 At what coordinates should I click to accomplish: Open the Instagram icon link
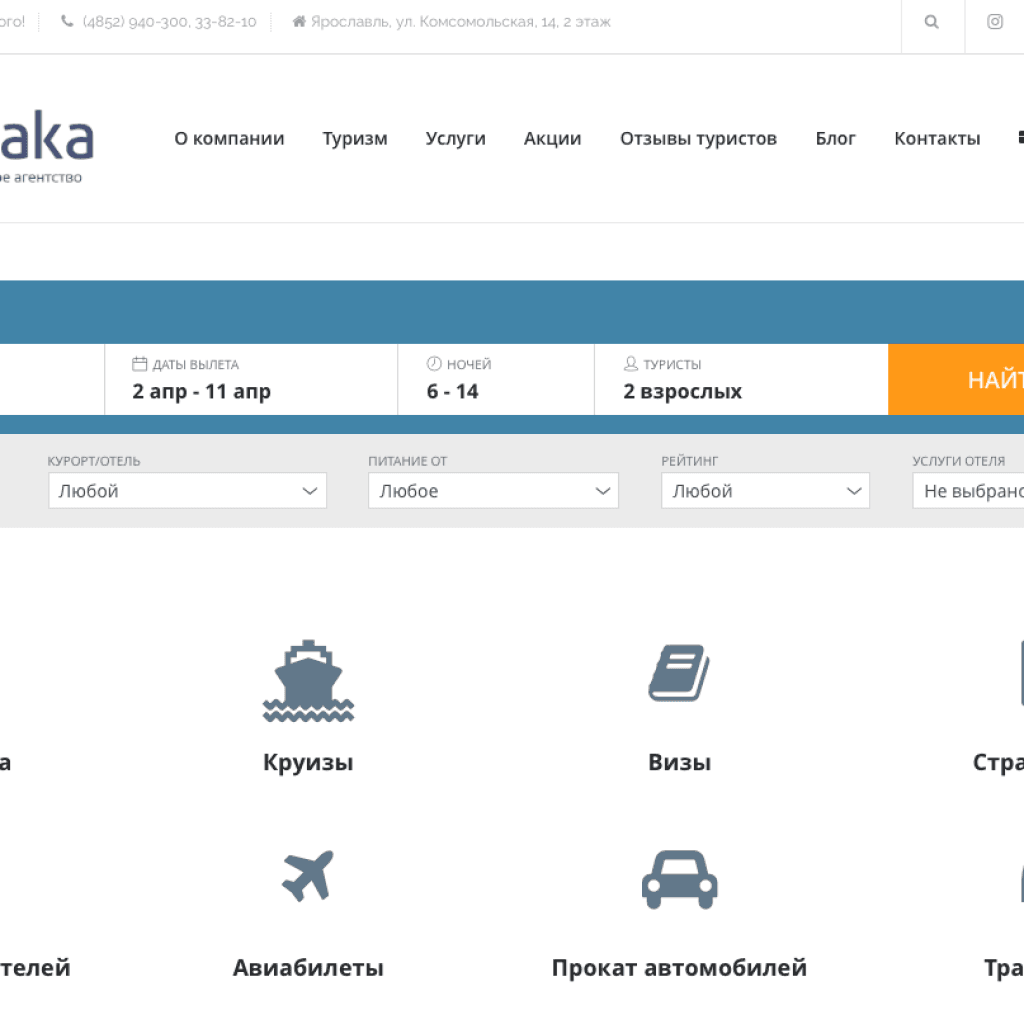pos(995,22)
